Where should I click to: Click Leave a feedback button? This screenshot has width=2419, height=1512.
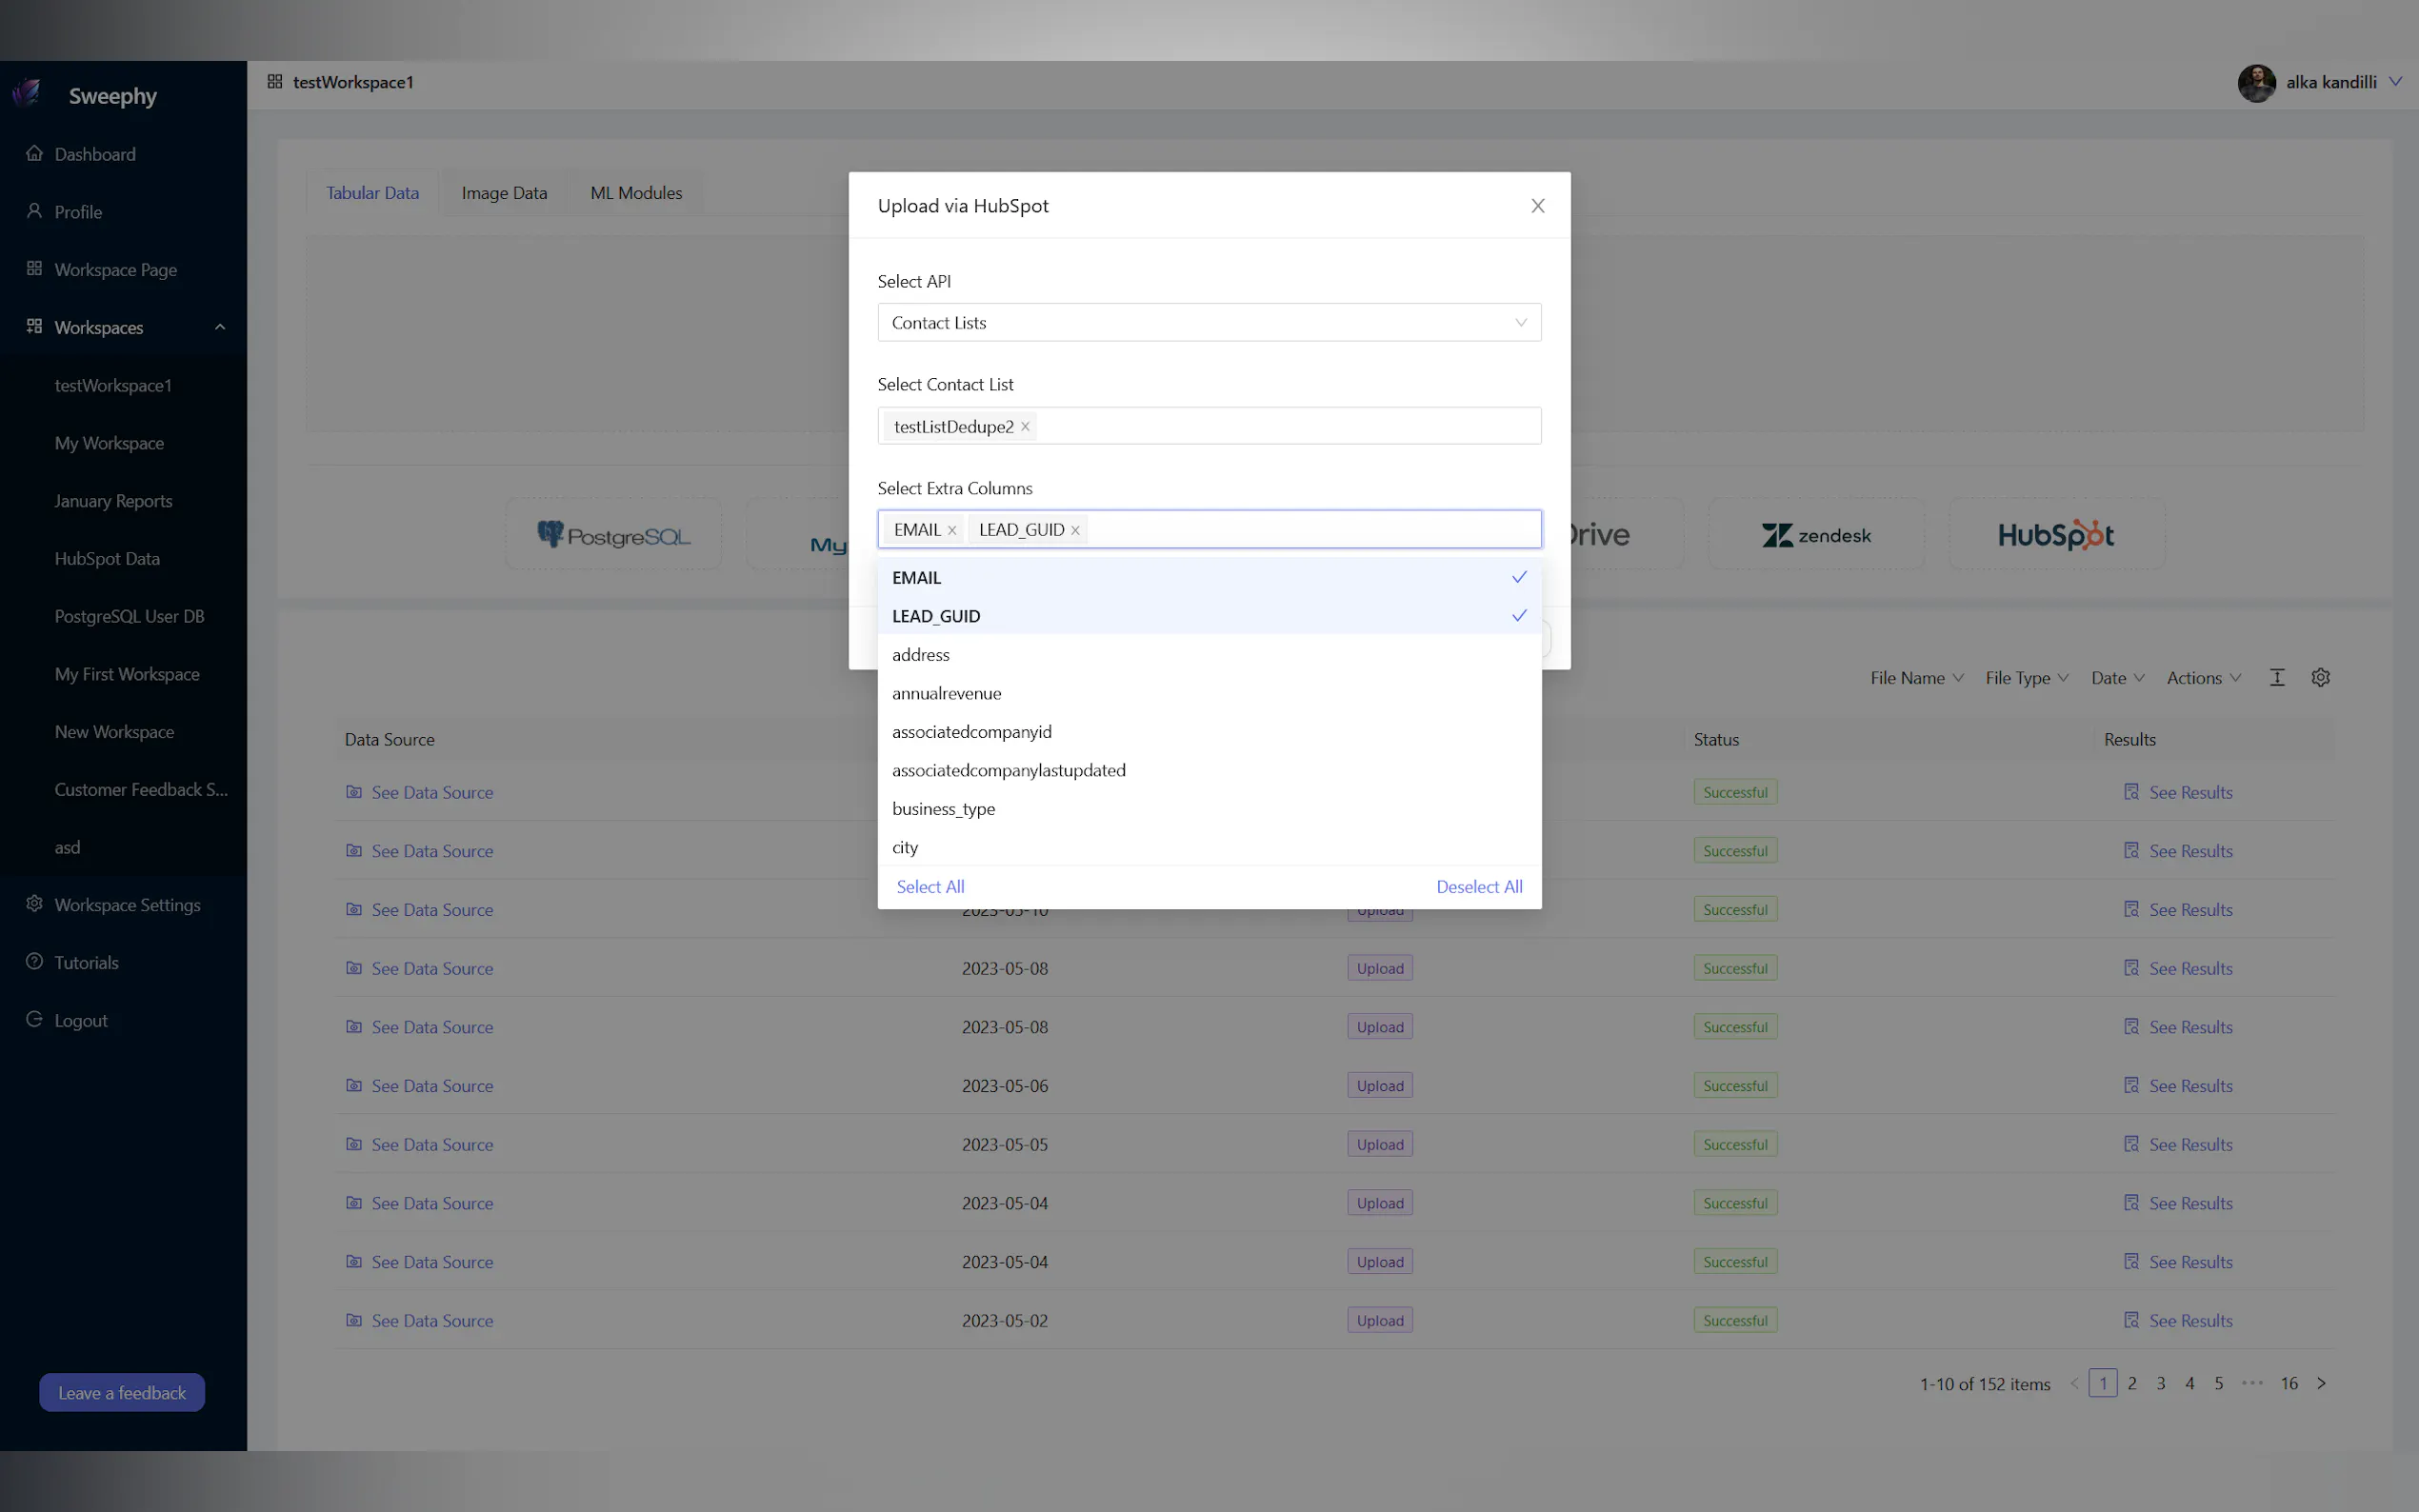click(122, 1393)
